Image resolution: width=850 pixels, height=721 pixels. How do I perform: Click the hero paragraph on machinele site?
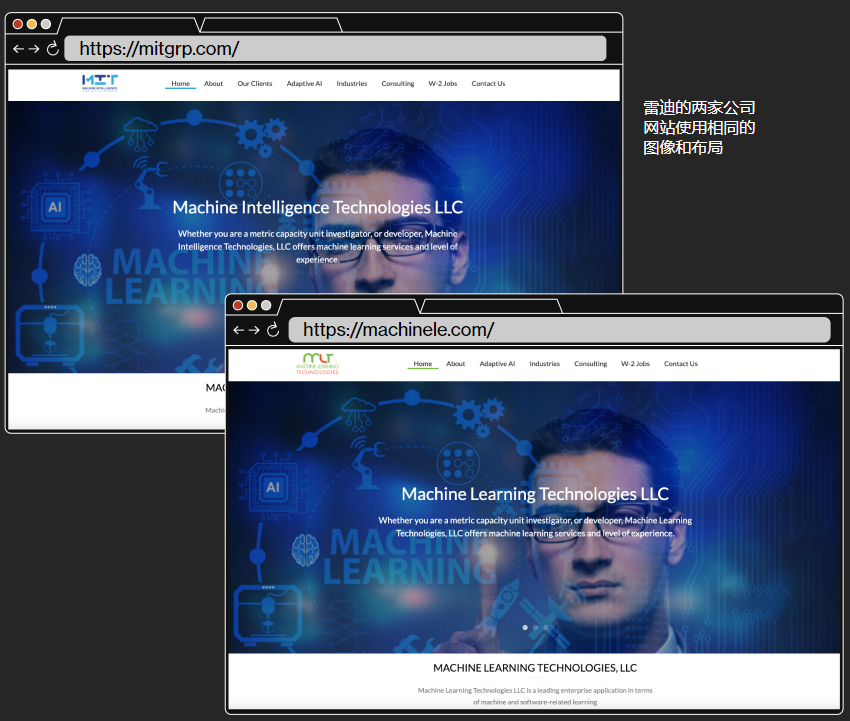[535, 527]
